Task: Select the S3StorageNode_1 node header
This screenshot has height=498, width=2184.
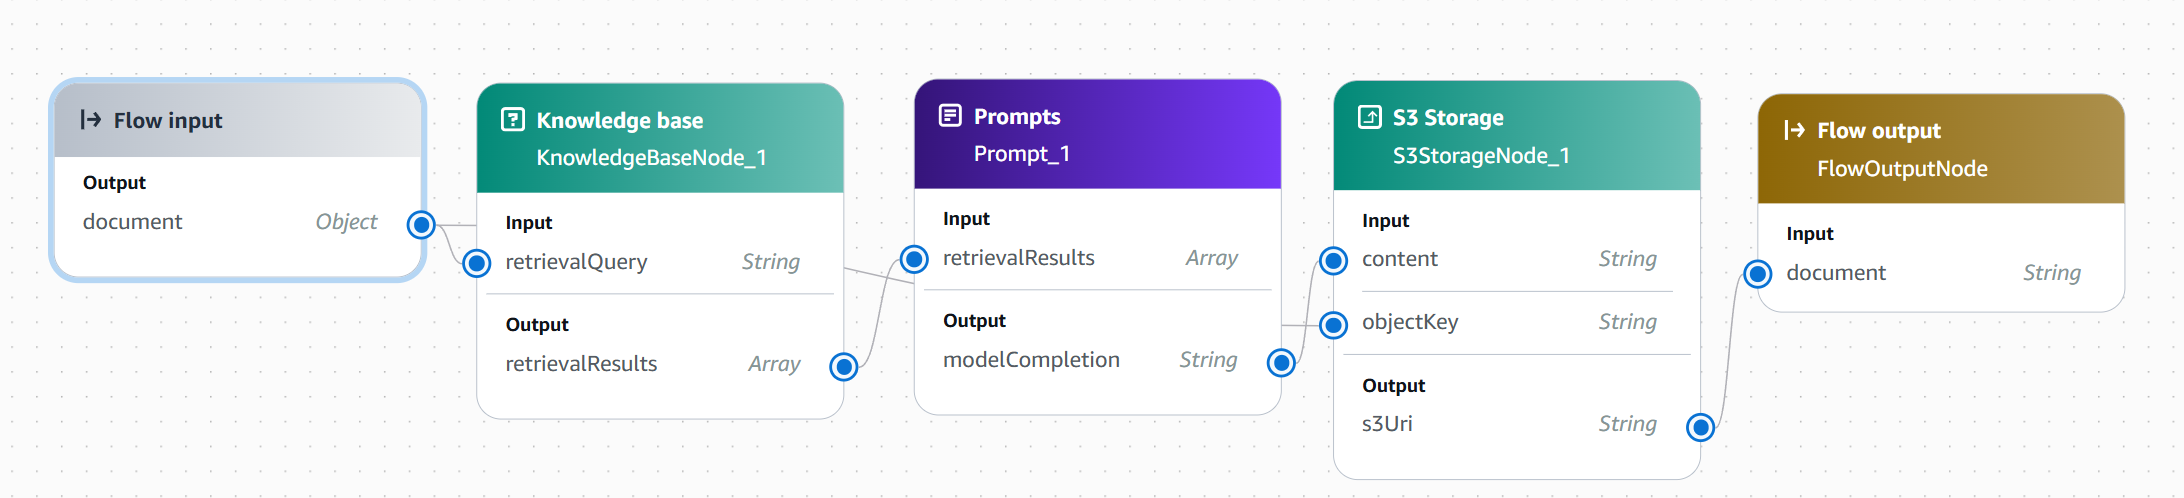Action: (1480, 156)
